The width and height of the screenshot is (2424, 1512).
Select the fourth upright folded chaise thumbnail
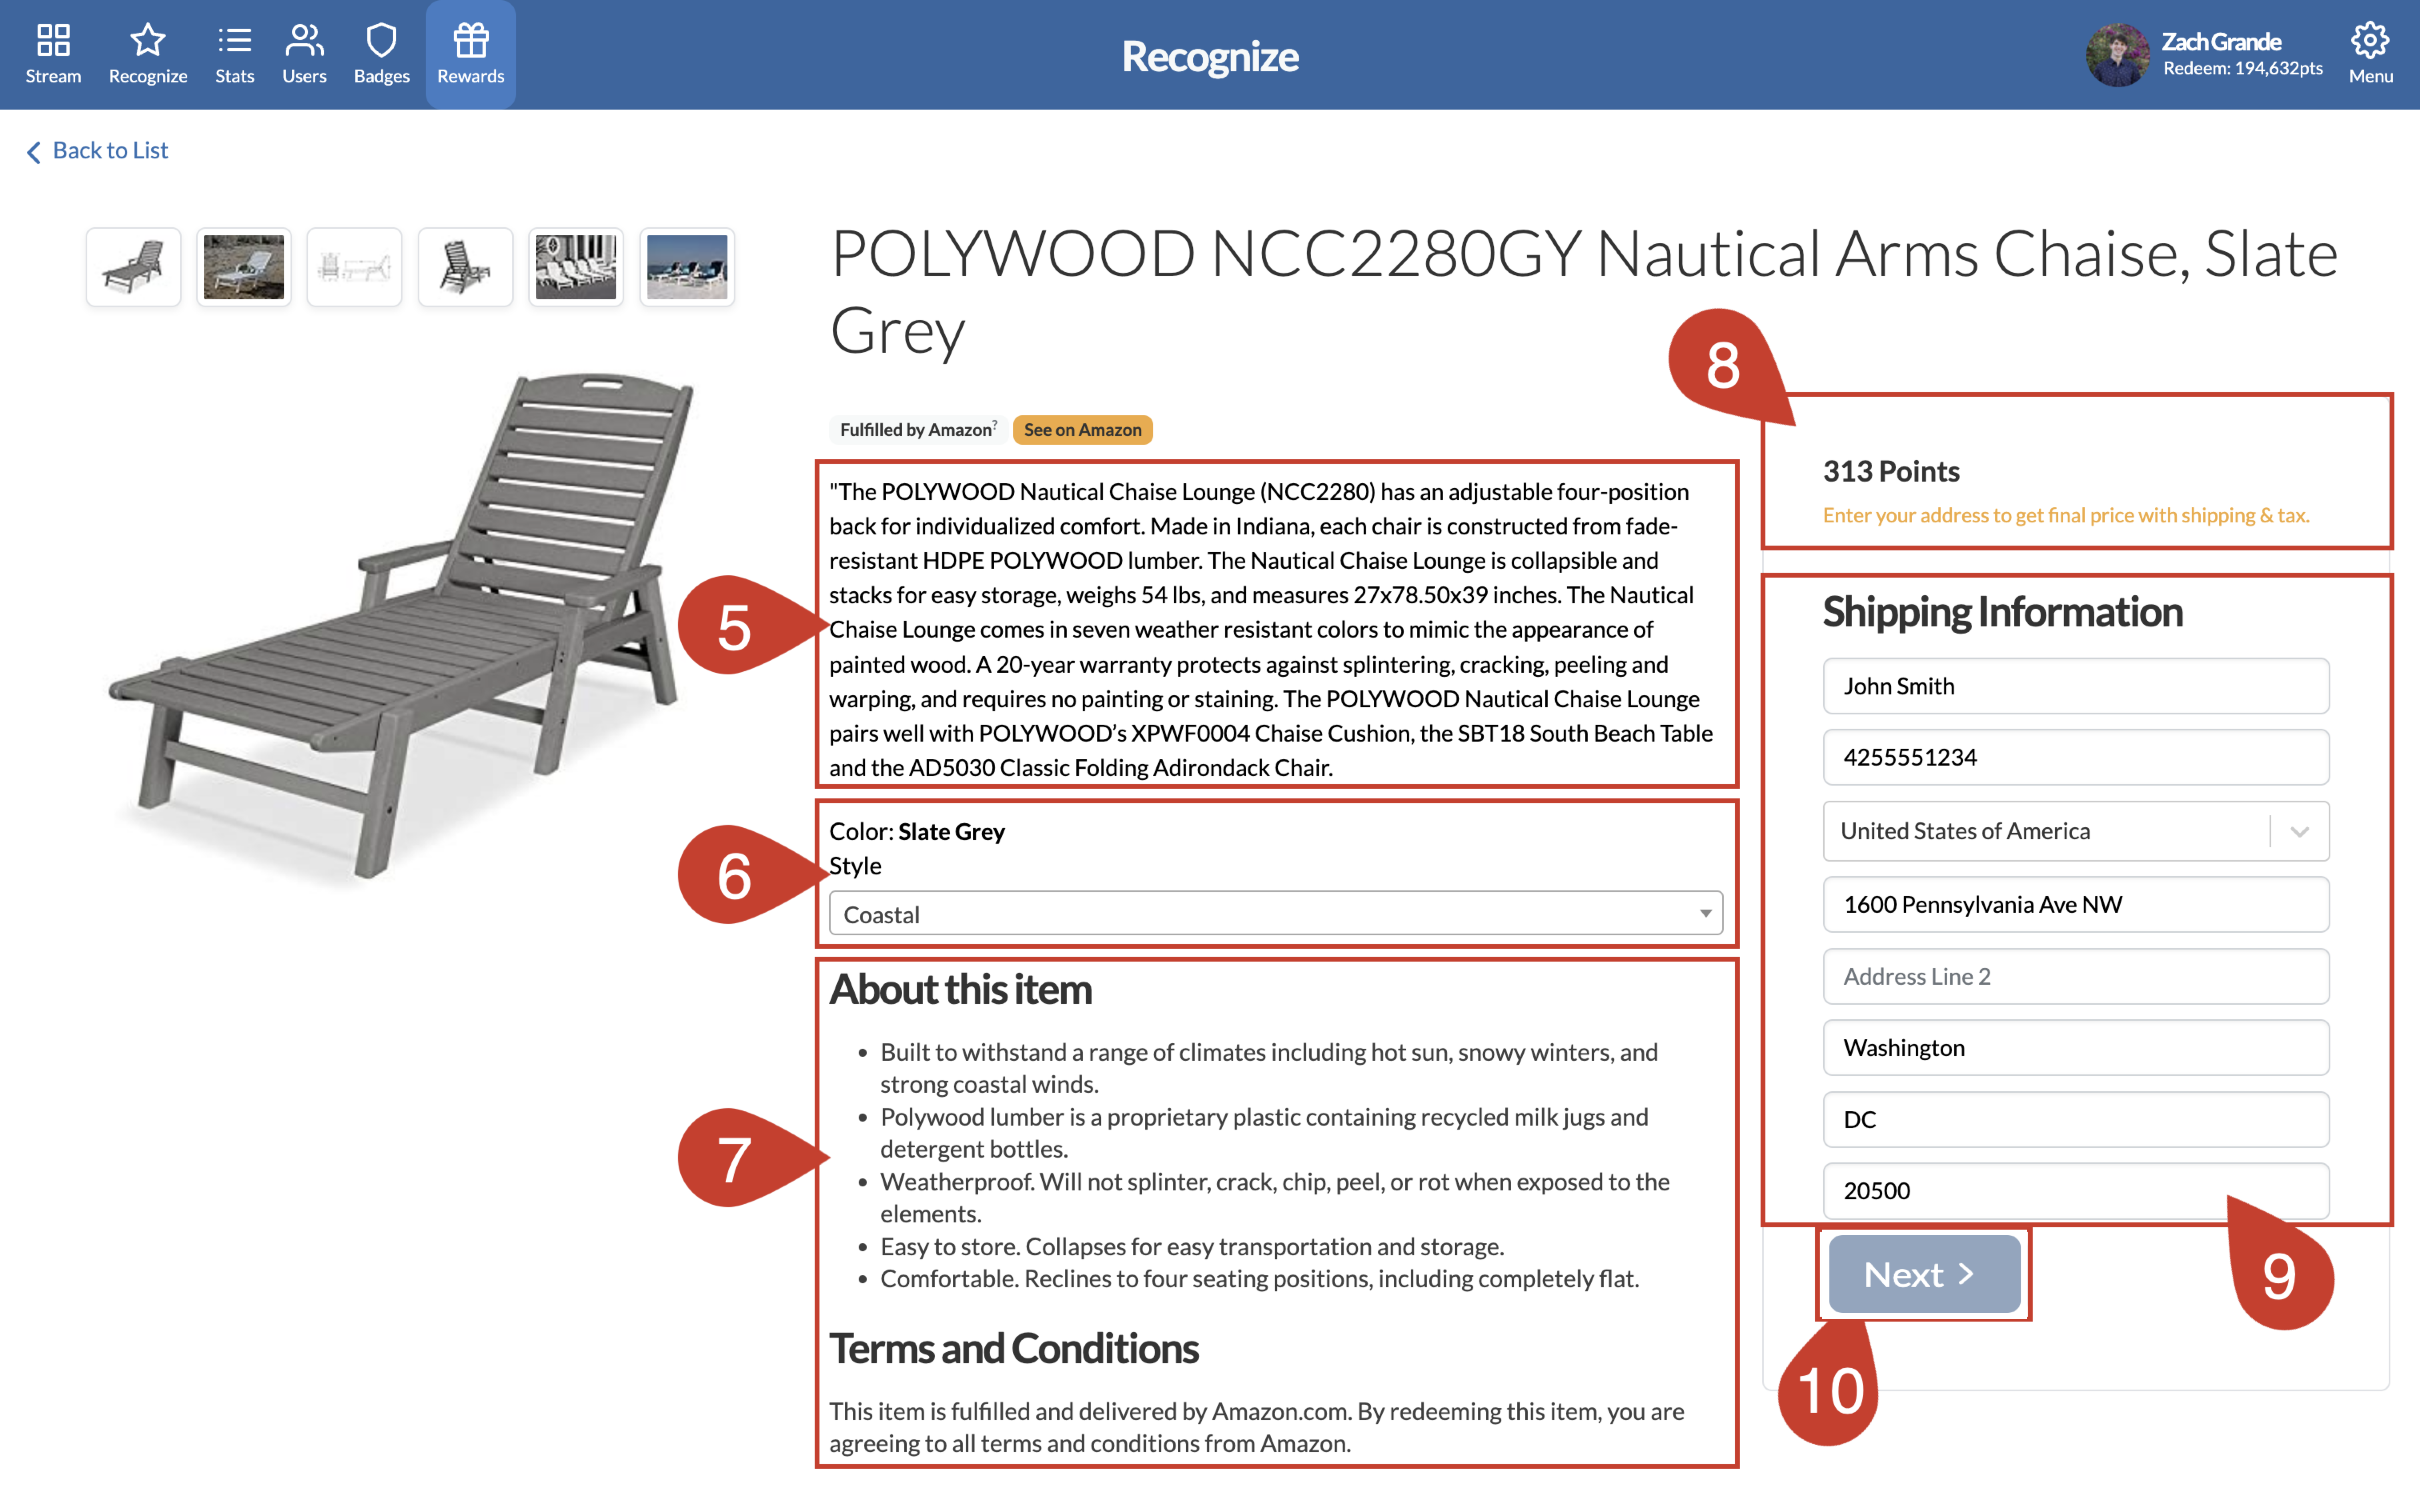click(466, 267)
